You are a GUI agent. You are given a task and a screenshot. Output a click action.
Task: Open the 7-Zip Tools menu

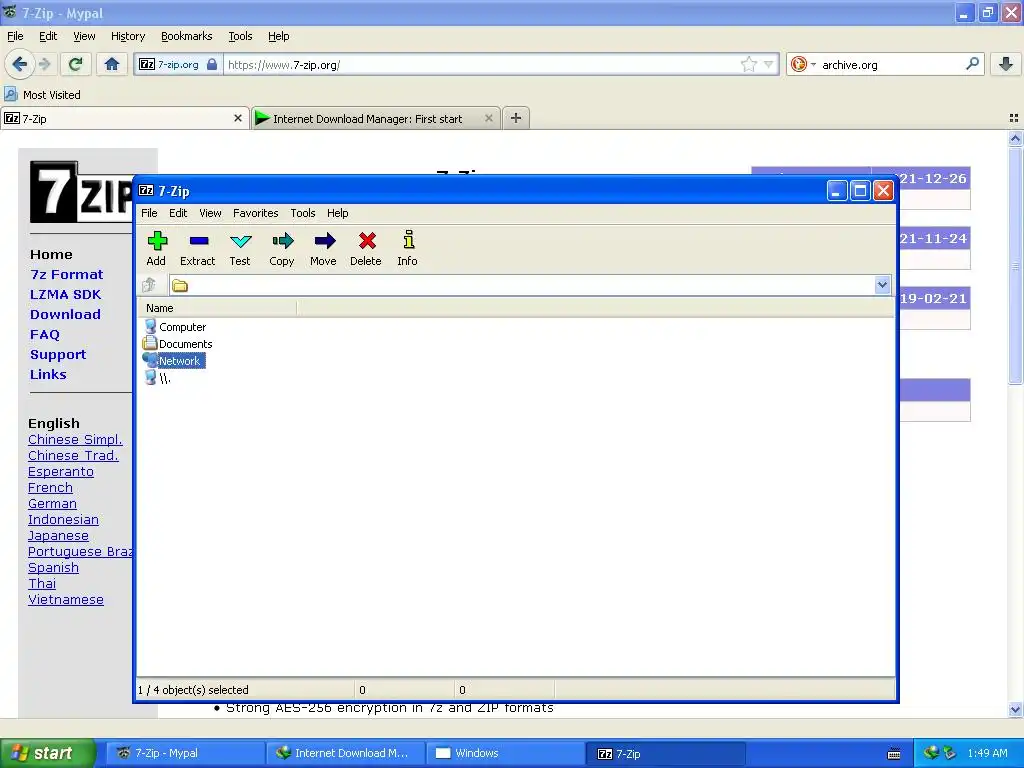pos(303,213)
